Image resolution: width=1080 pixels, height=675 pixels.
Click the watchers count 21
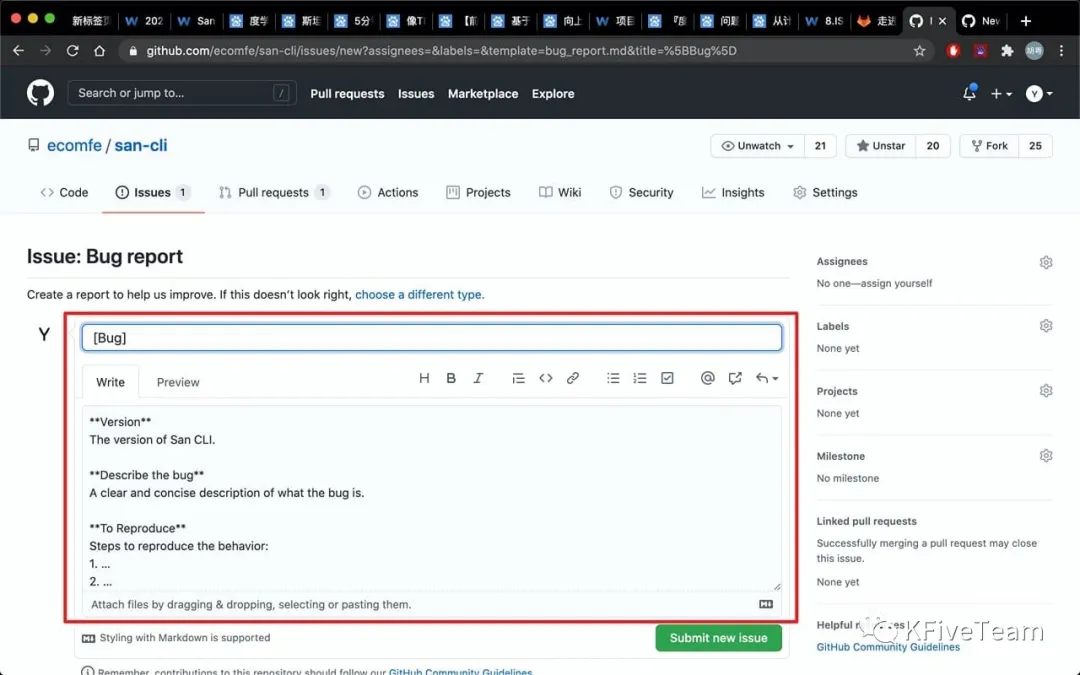[820, 146]
